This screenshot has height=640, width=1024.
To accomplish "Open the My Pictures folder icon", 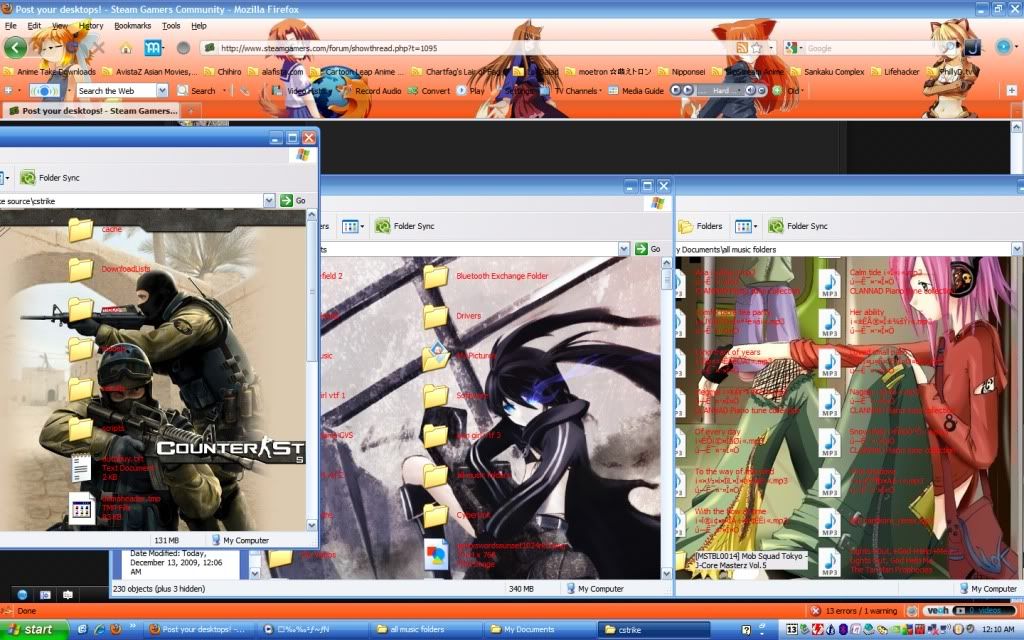I will (x=436, y=356).
